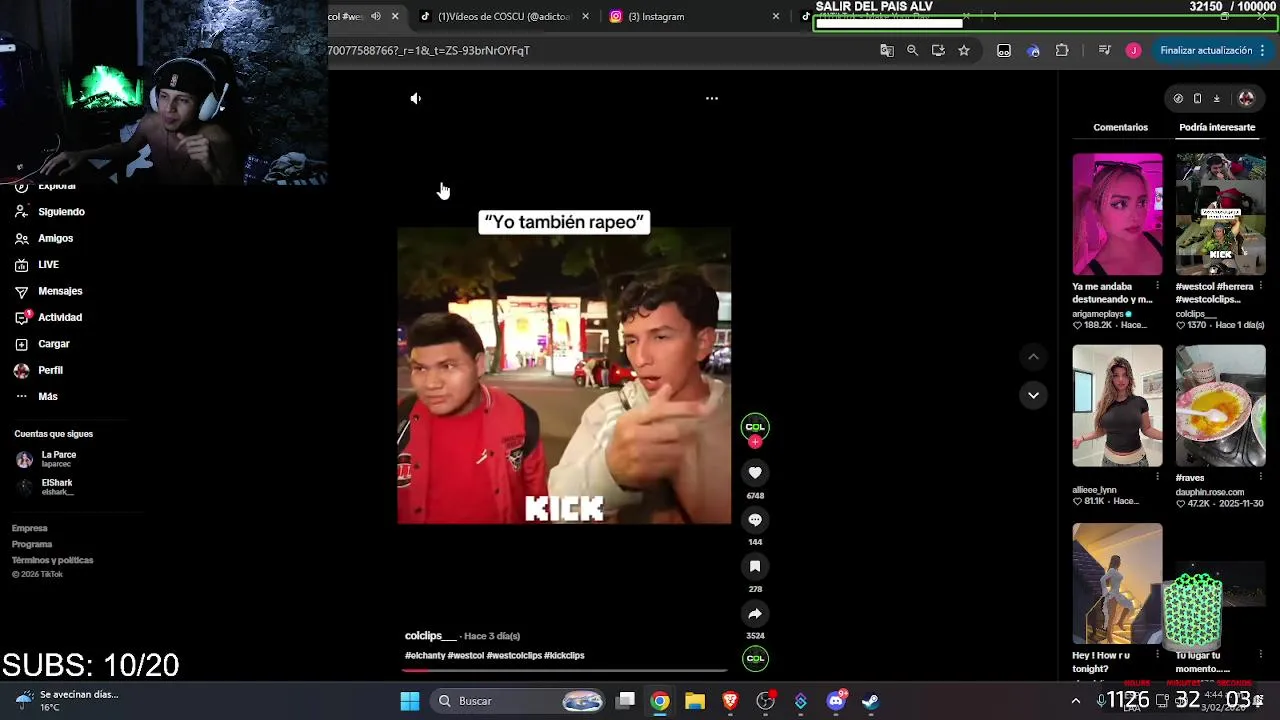Open La Parce followed account
1280x720 pixels.
point(47,459)
